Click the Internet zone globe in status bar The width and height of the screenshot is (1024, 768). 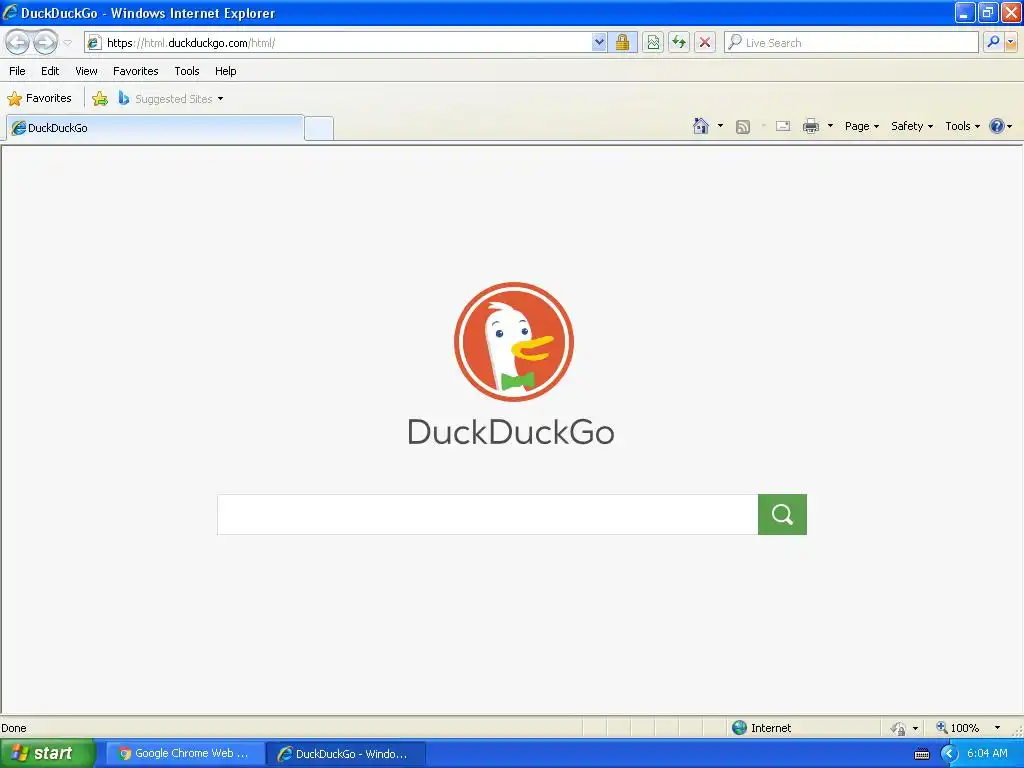pos(739,728)
